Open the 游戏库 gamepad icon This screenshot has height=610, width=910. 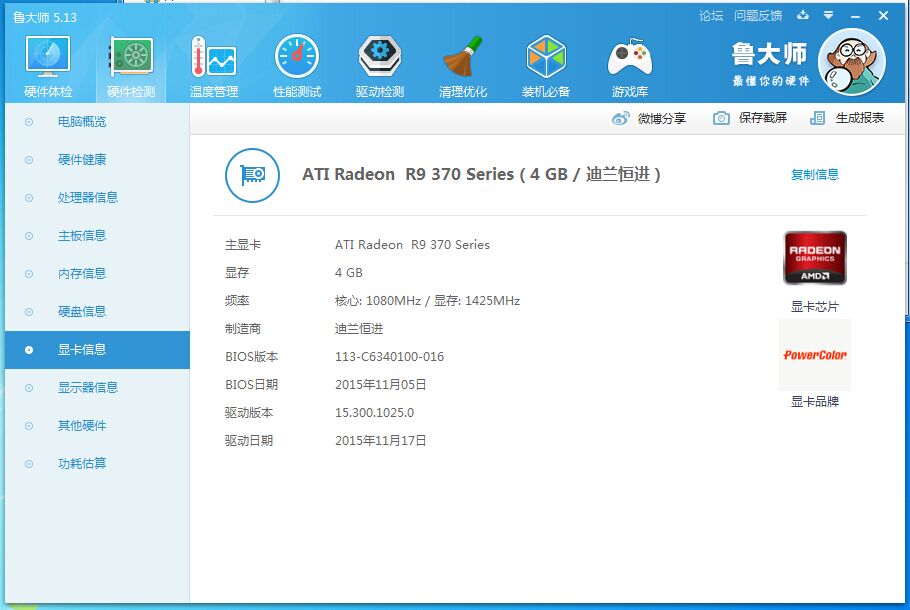(630, 57)
